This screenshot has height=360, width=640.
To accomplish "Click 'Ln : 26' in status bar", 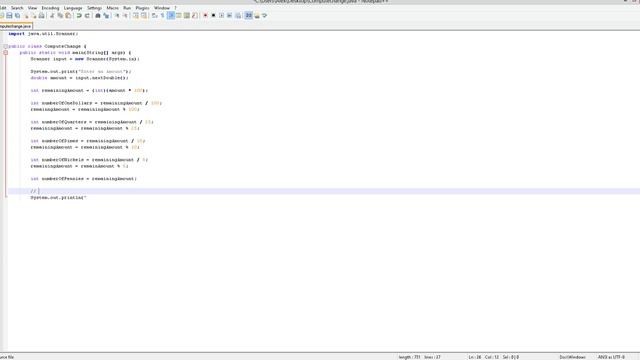I will pyautogui.click(x=475, y=357).
